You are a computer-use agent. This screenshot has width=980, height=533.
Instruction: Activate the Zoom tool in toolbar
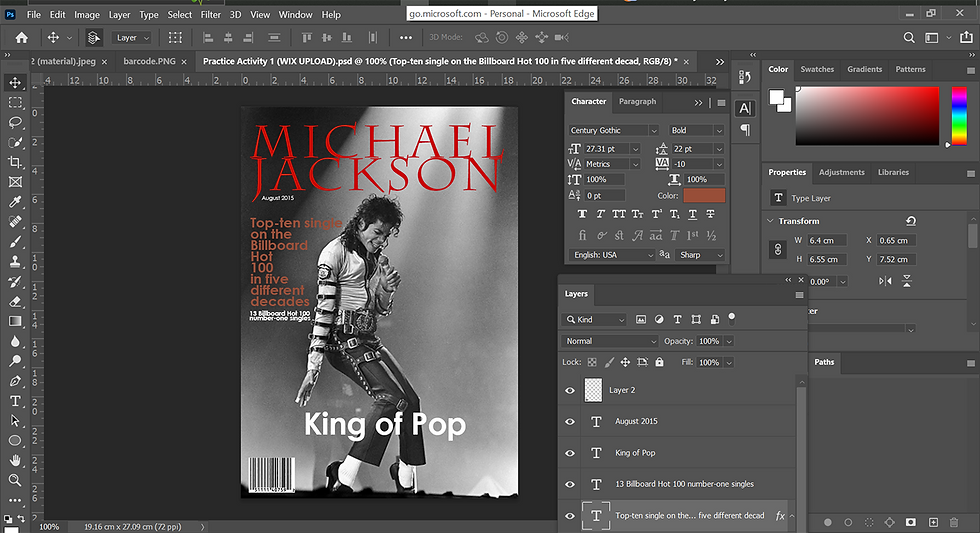coord(15,480)
